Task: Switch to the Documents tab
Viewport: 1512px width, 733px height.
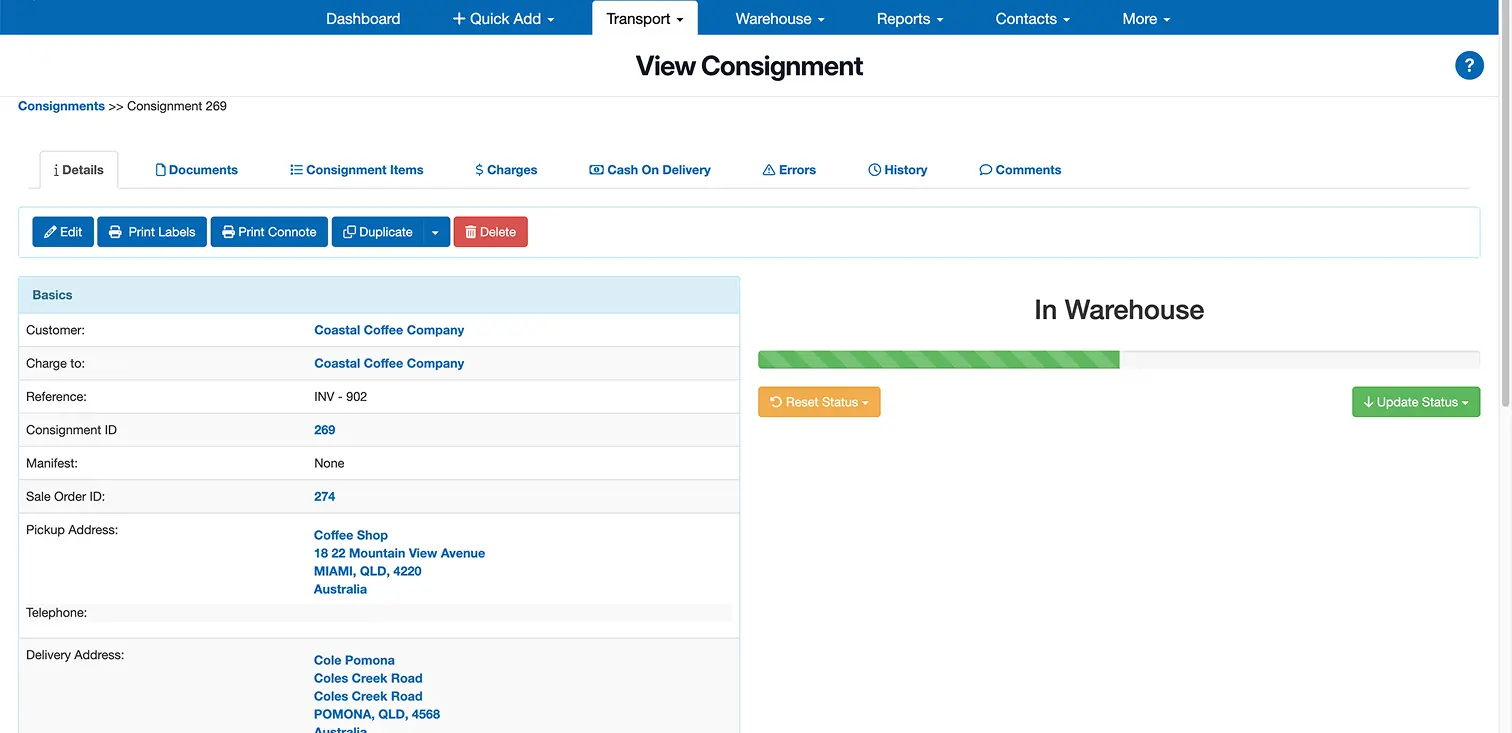Action: coord(196,169)
